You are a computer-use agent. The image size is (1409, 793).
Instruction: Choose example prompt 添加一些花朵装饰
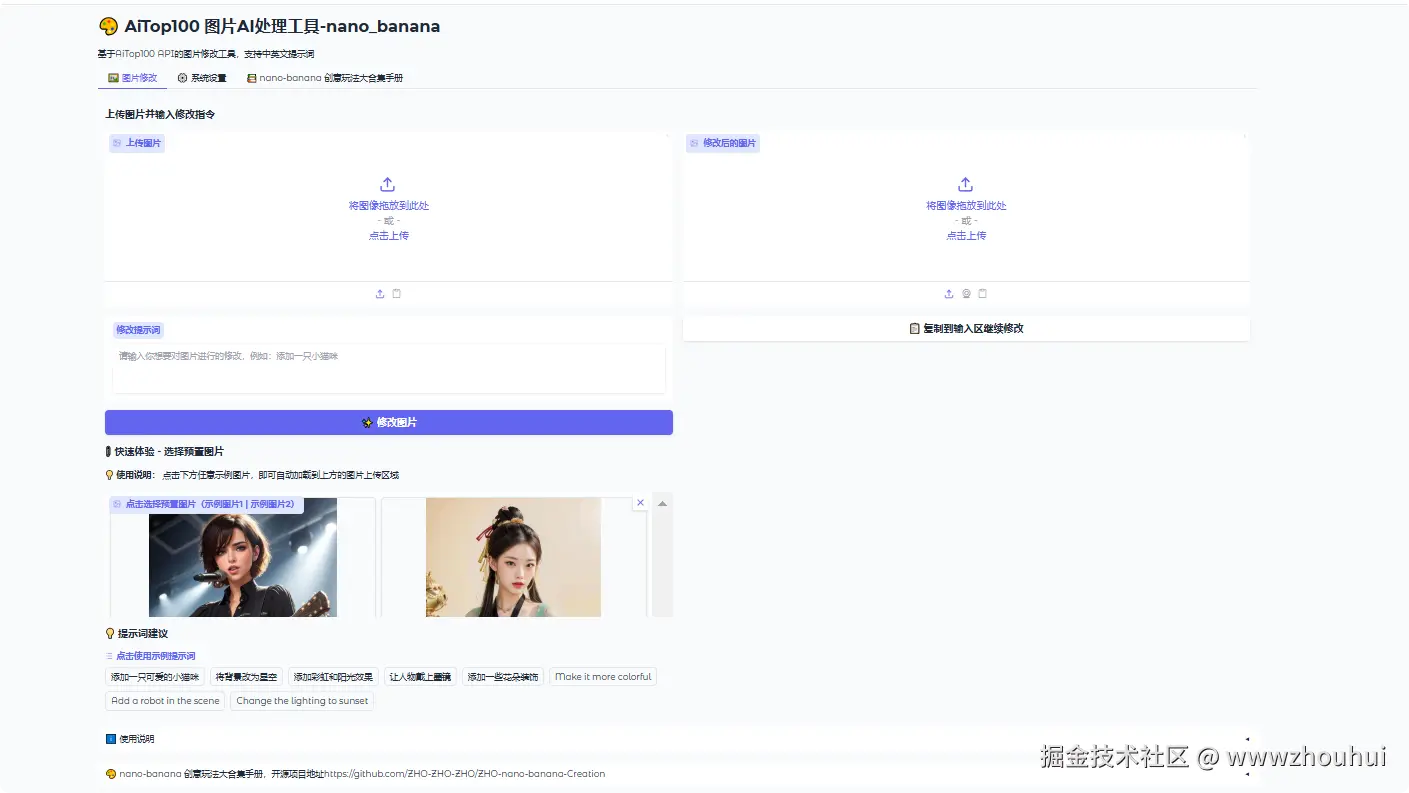pyautogui.click(x=503, y=677)
